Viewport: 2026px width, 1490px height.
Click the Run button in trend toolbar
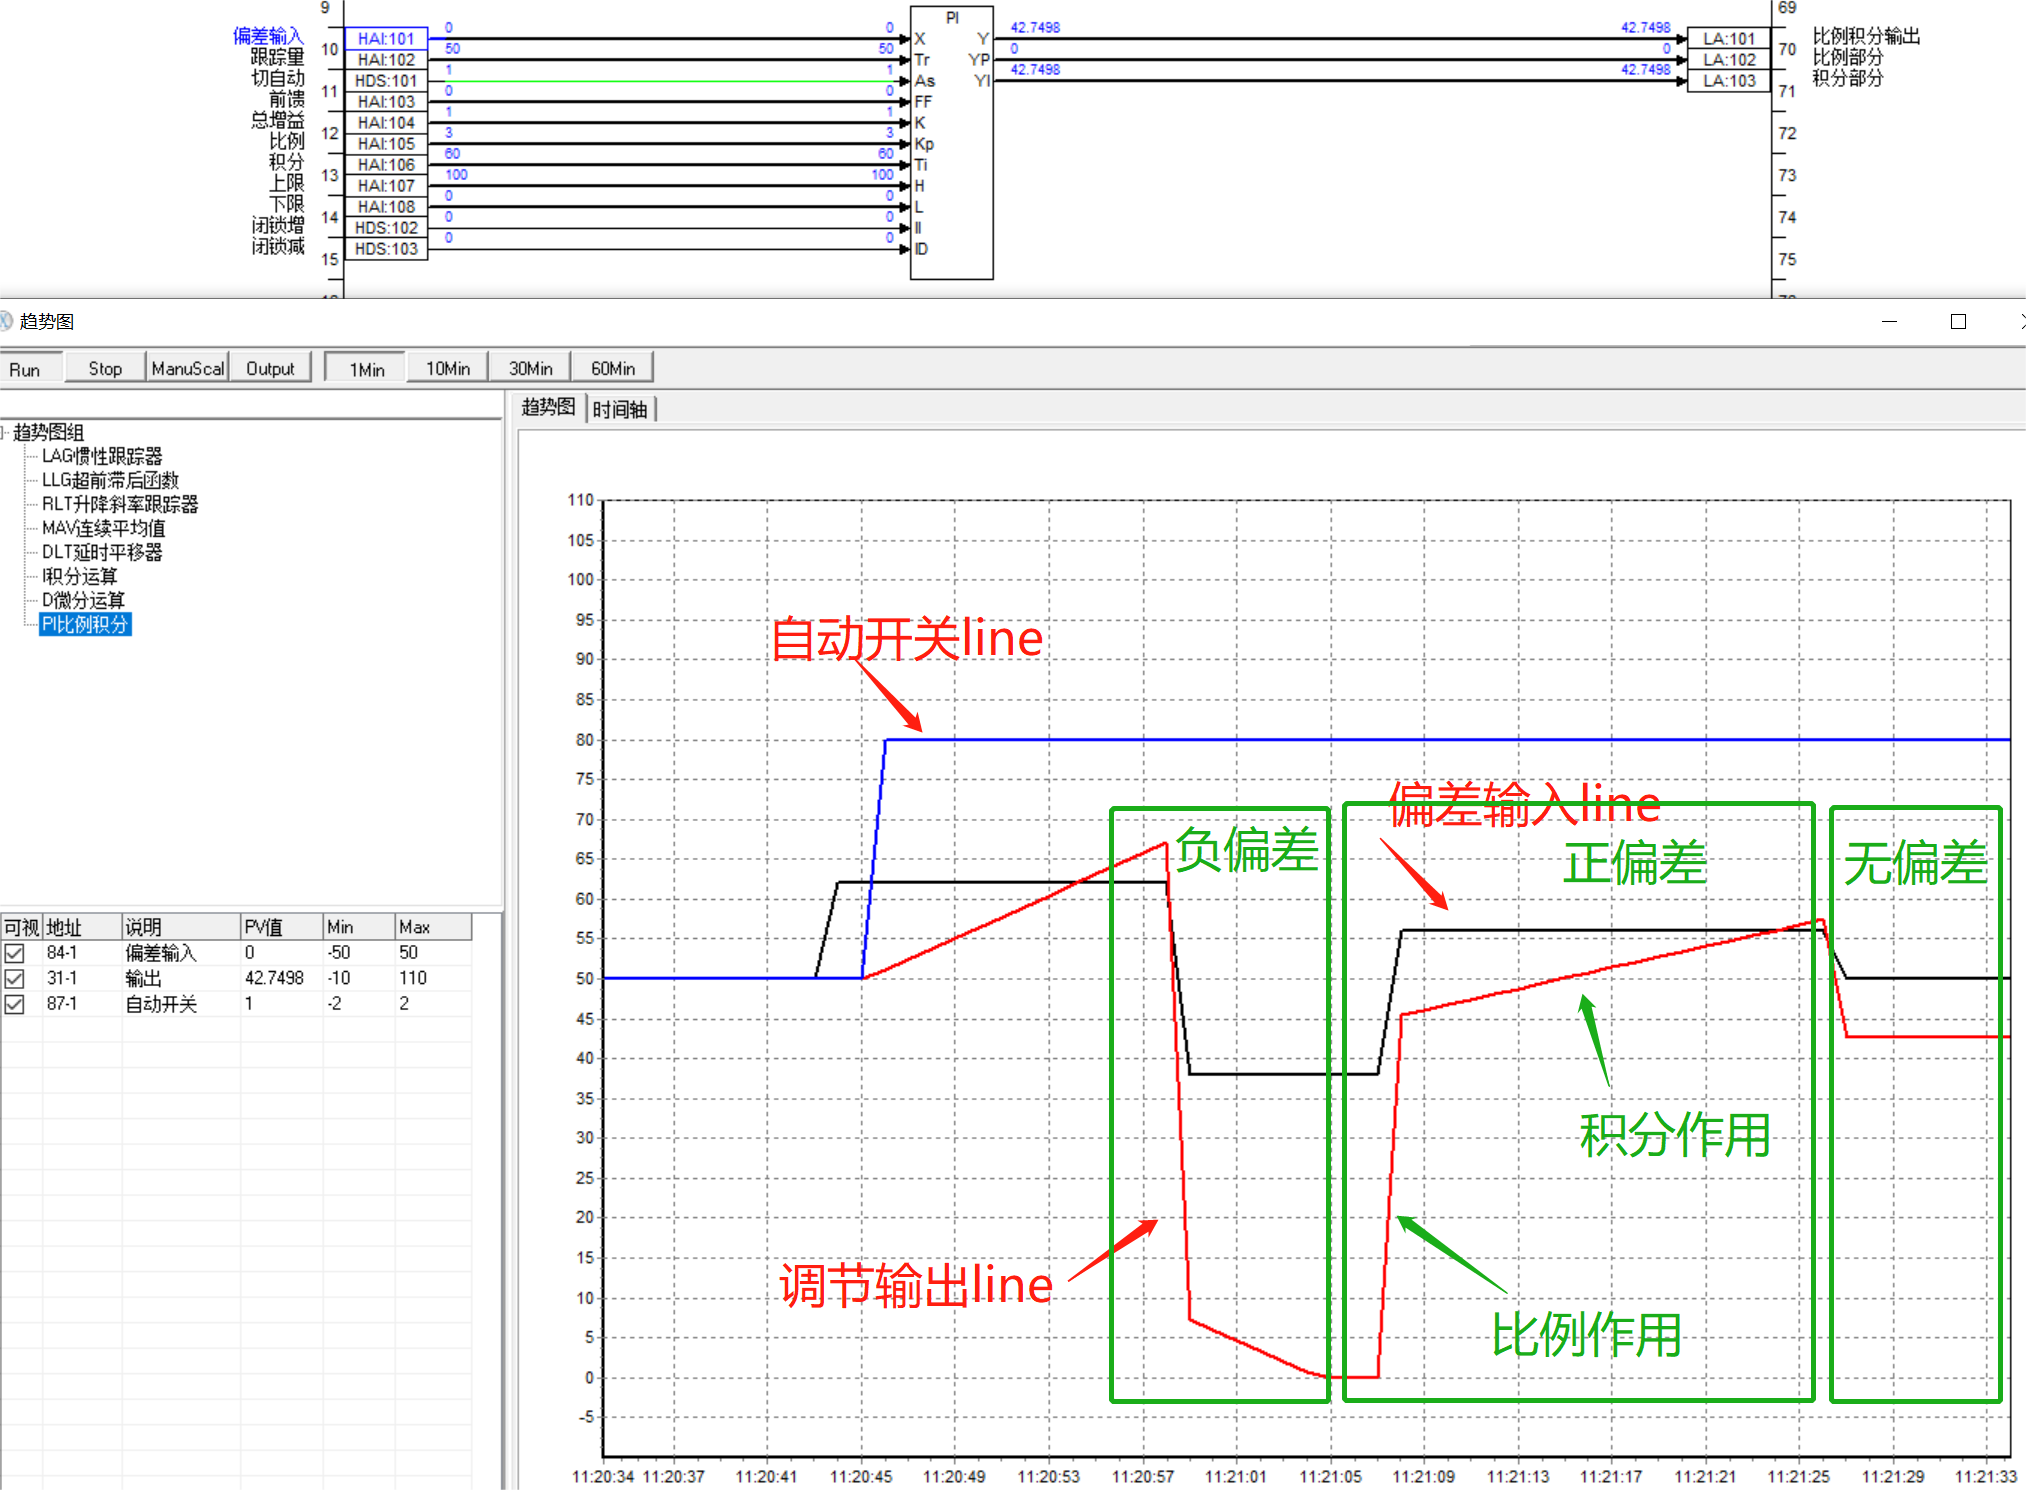coord(26,369)
